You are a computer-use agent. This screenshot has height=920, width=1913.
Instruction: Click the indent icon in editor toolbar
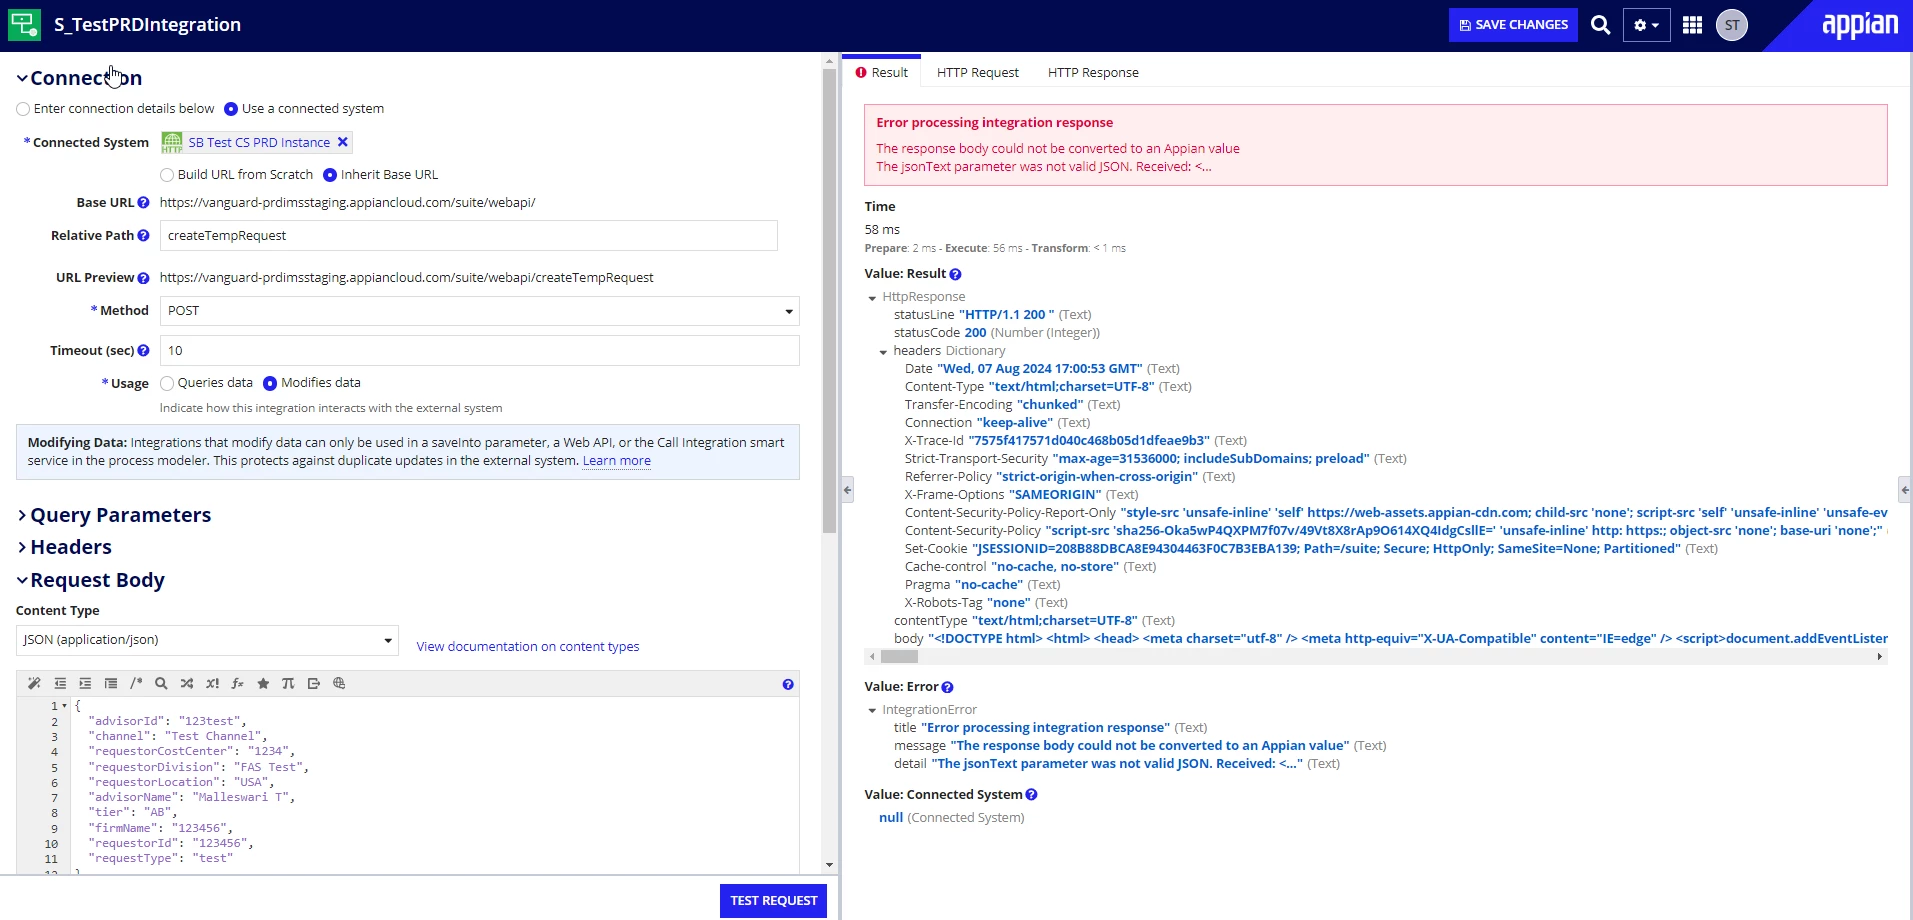85,683
